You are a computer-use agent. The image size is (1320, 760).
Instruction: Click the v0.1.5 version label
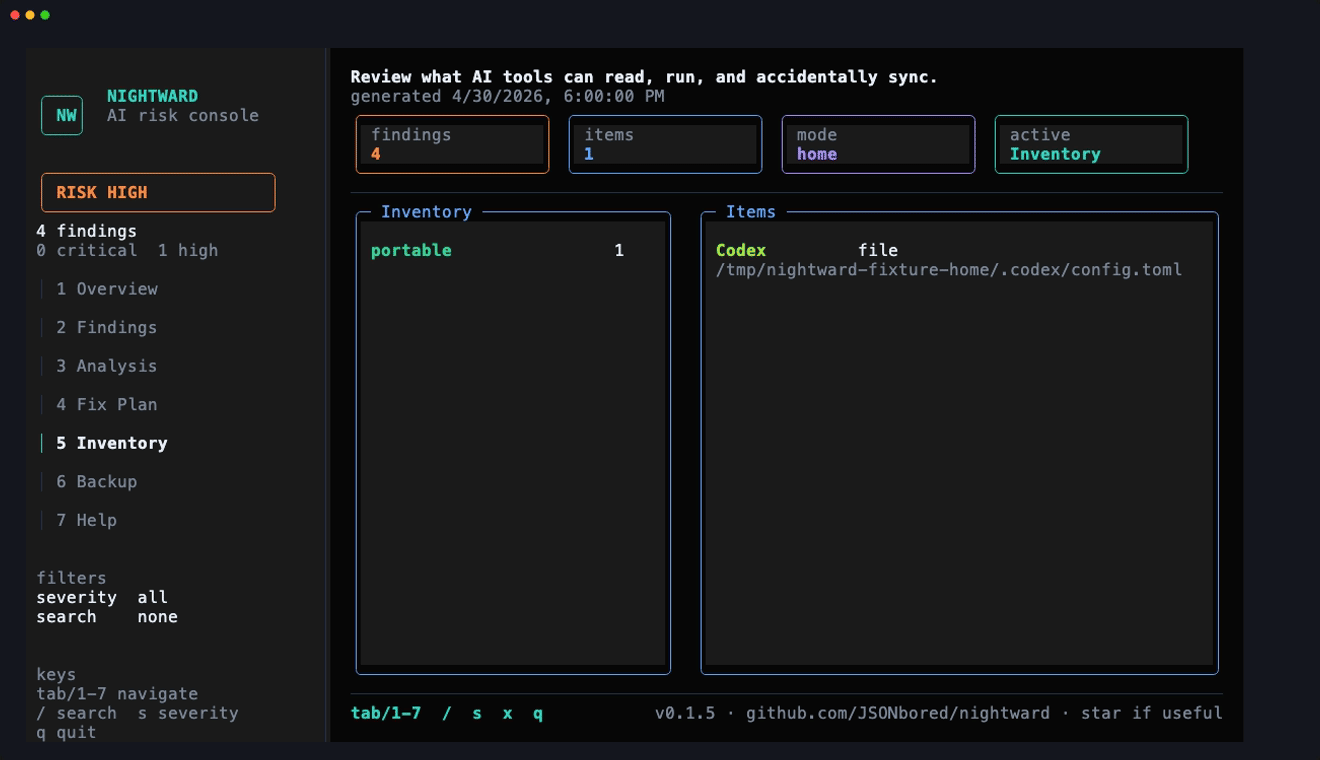click(685, 713)
